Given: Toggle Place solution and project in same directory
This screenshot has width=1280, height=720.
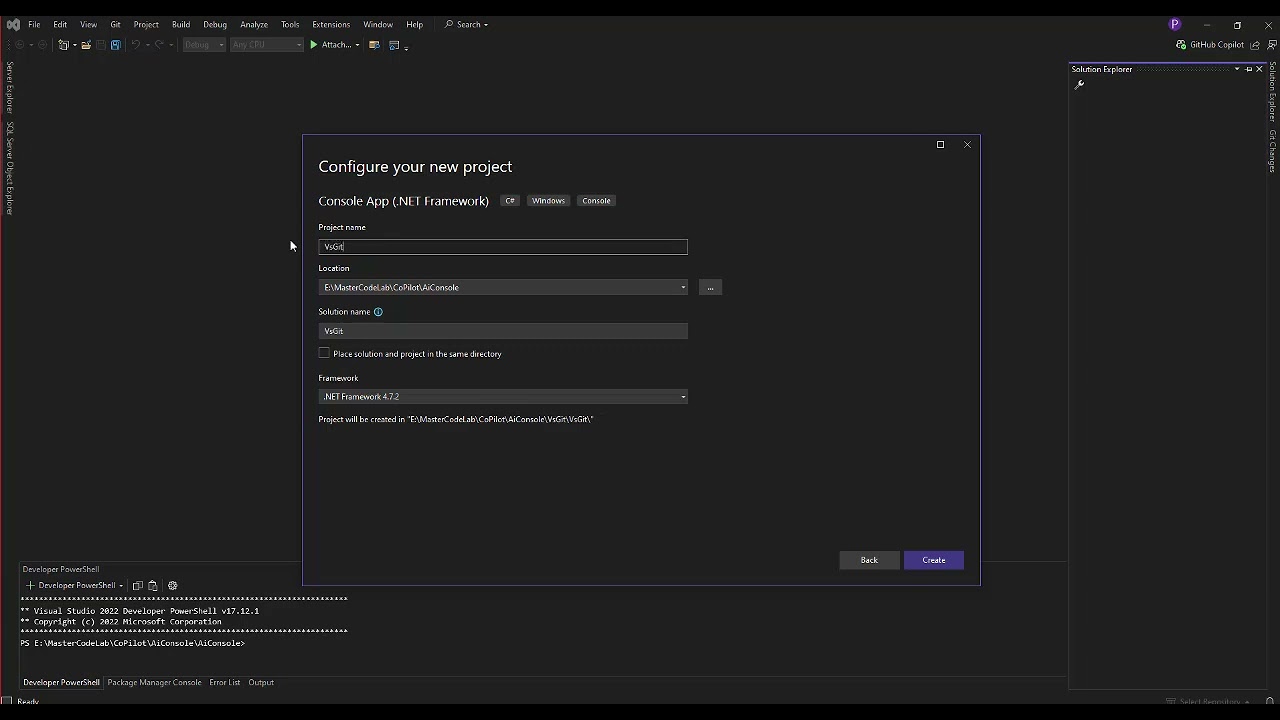Looking at the screenshot, I should pyautogui.click(x=324, y=353).
